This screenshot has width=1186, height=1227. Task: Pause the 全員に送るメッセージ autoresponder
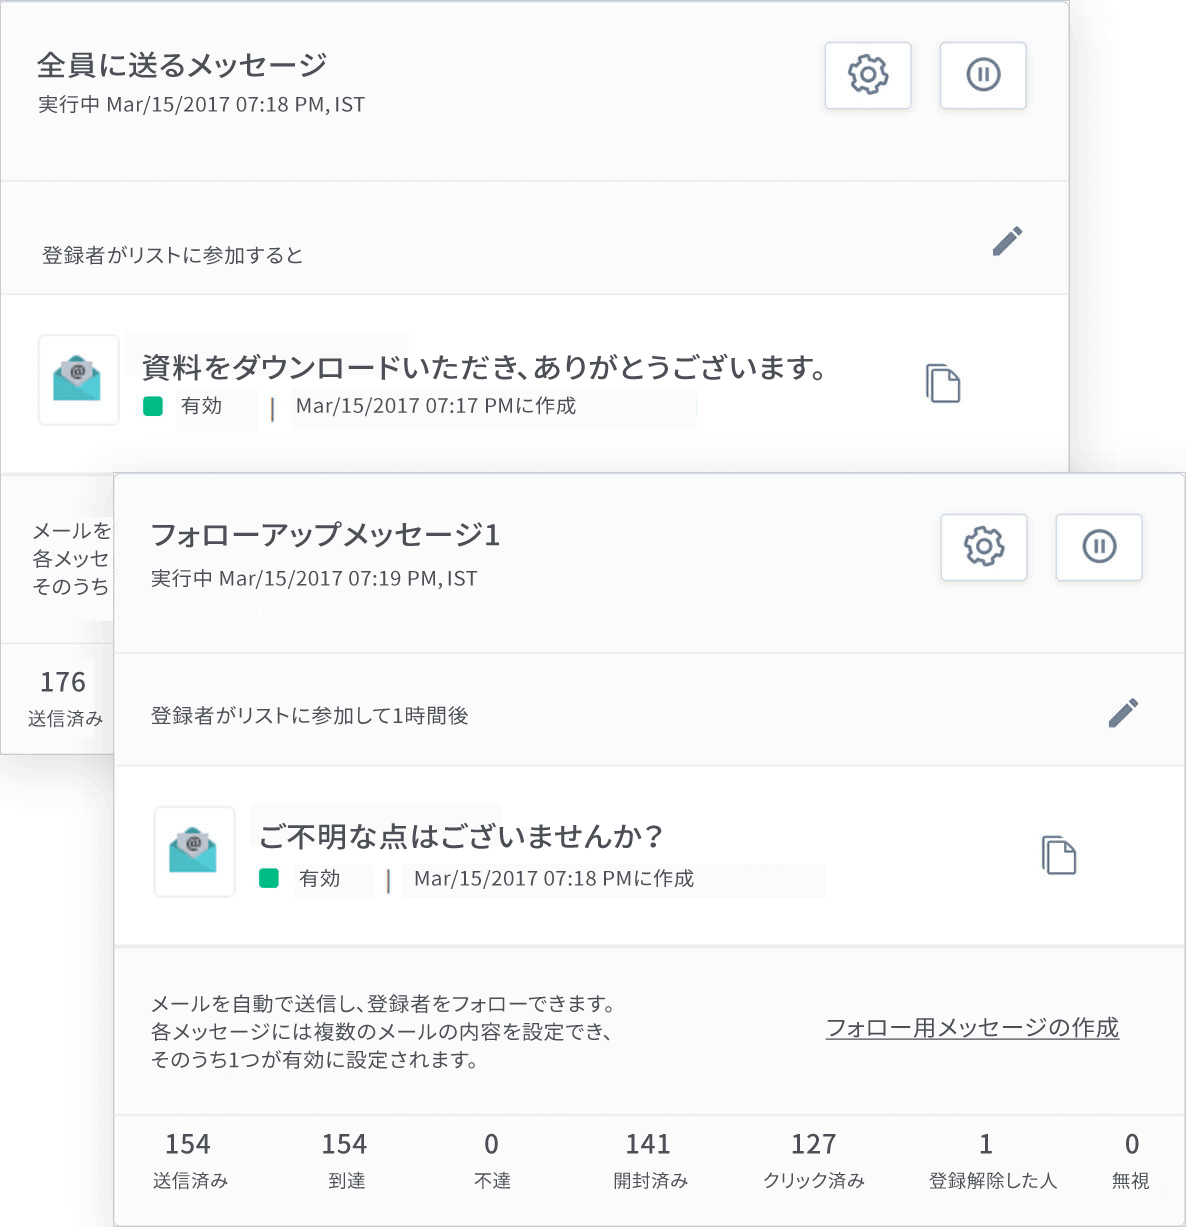point(983,75)
